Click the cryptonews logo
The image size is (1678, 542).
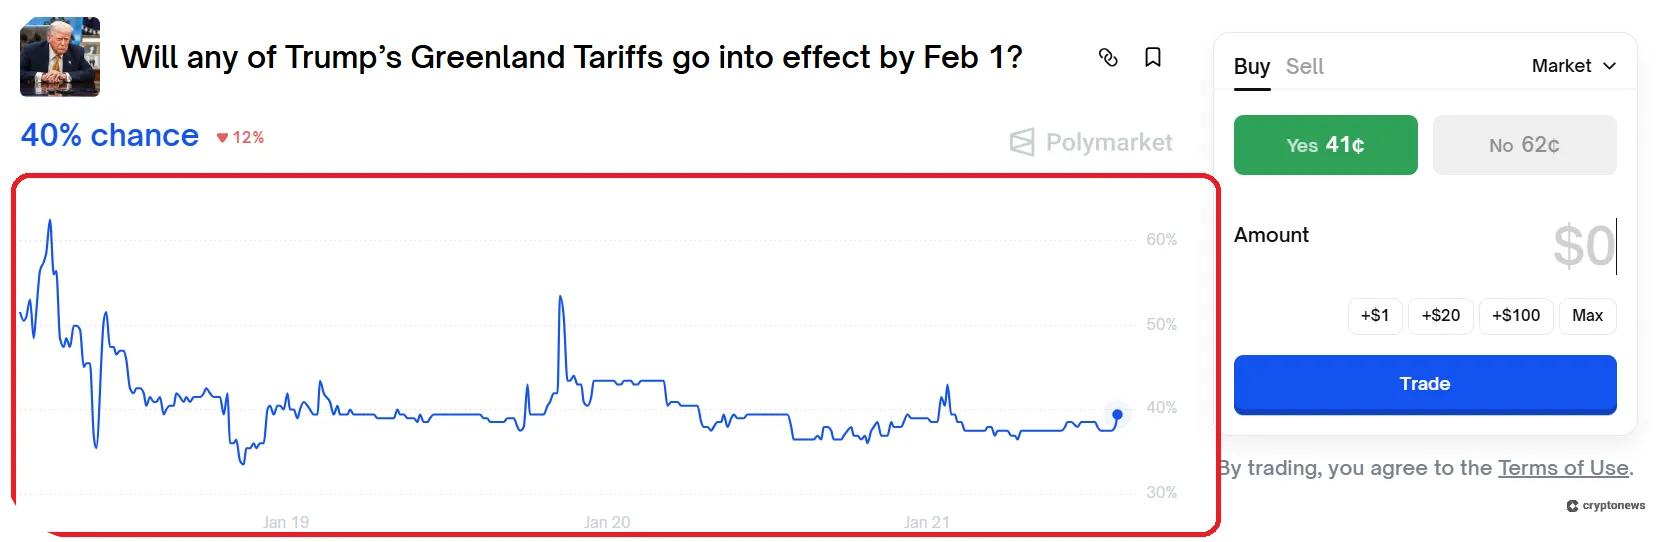1606,506
